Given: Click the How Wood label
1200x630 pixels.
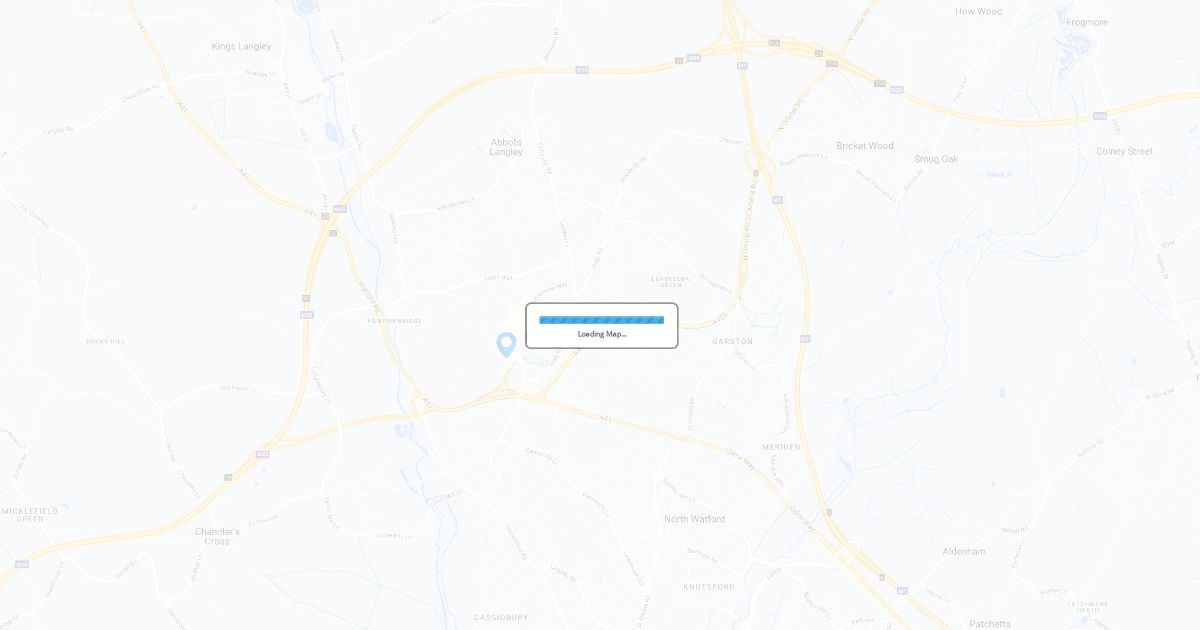Looking at the screenshot, I should pyautogui.click(x=979, y=12).
